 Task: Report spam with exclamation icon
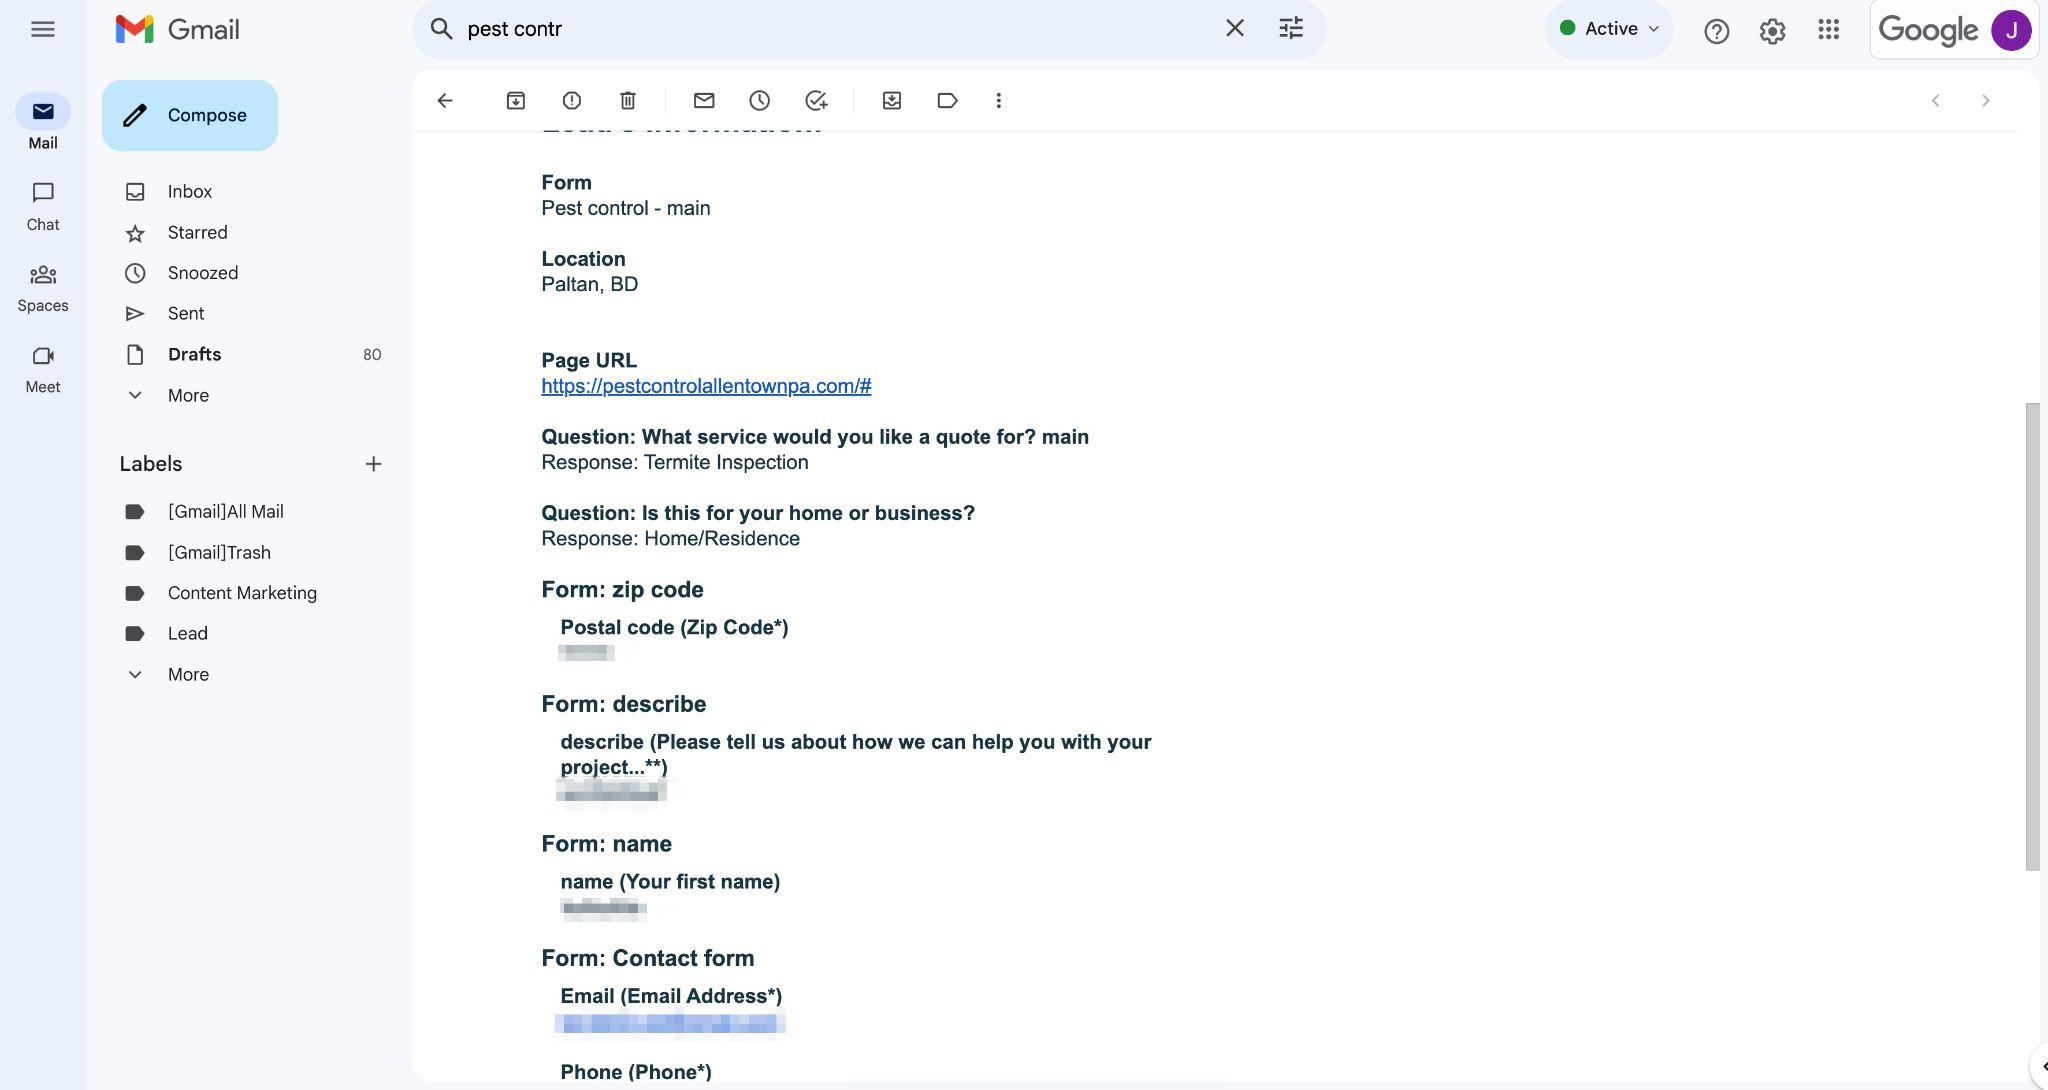click(x=572, y=100)
